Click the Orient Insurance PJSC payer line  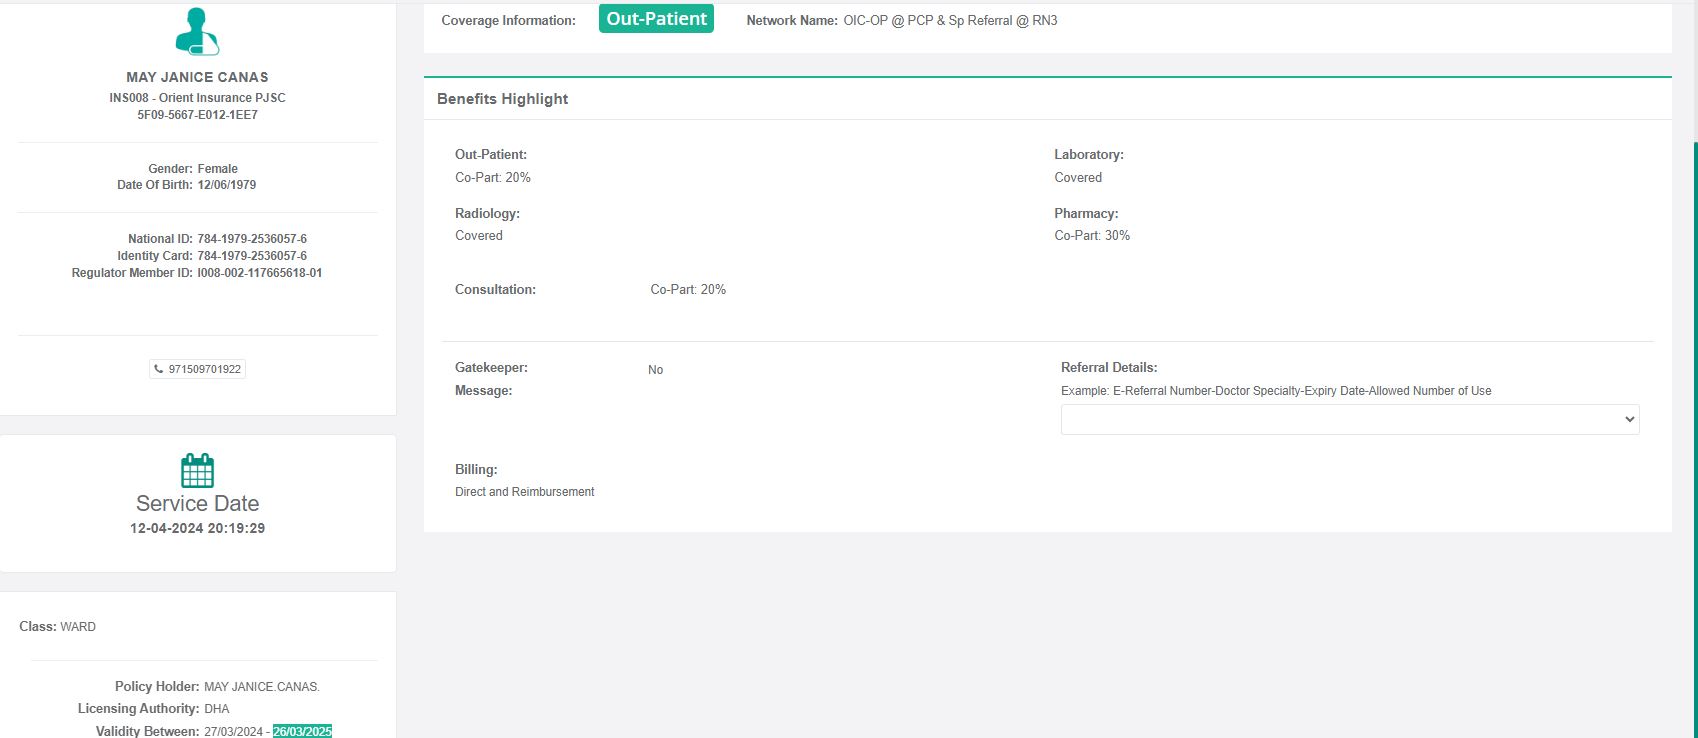pyautogui.click(x=197, y=98)
